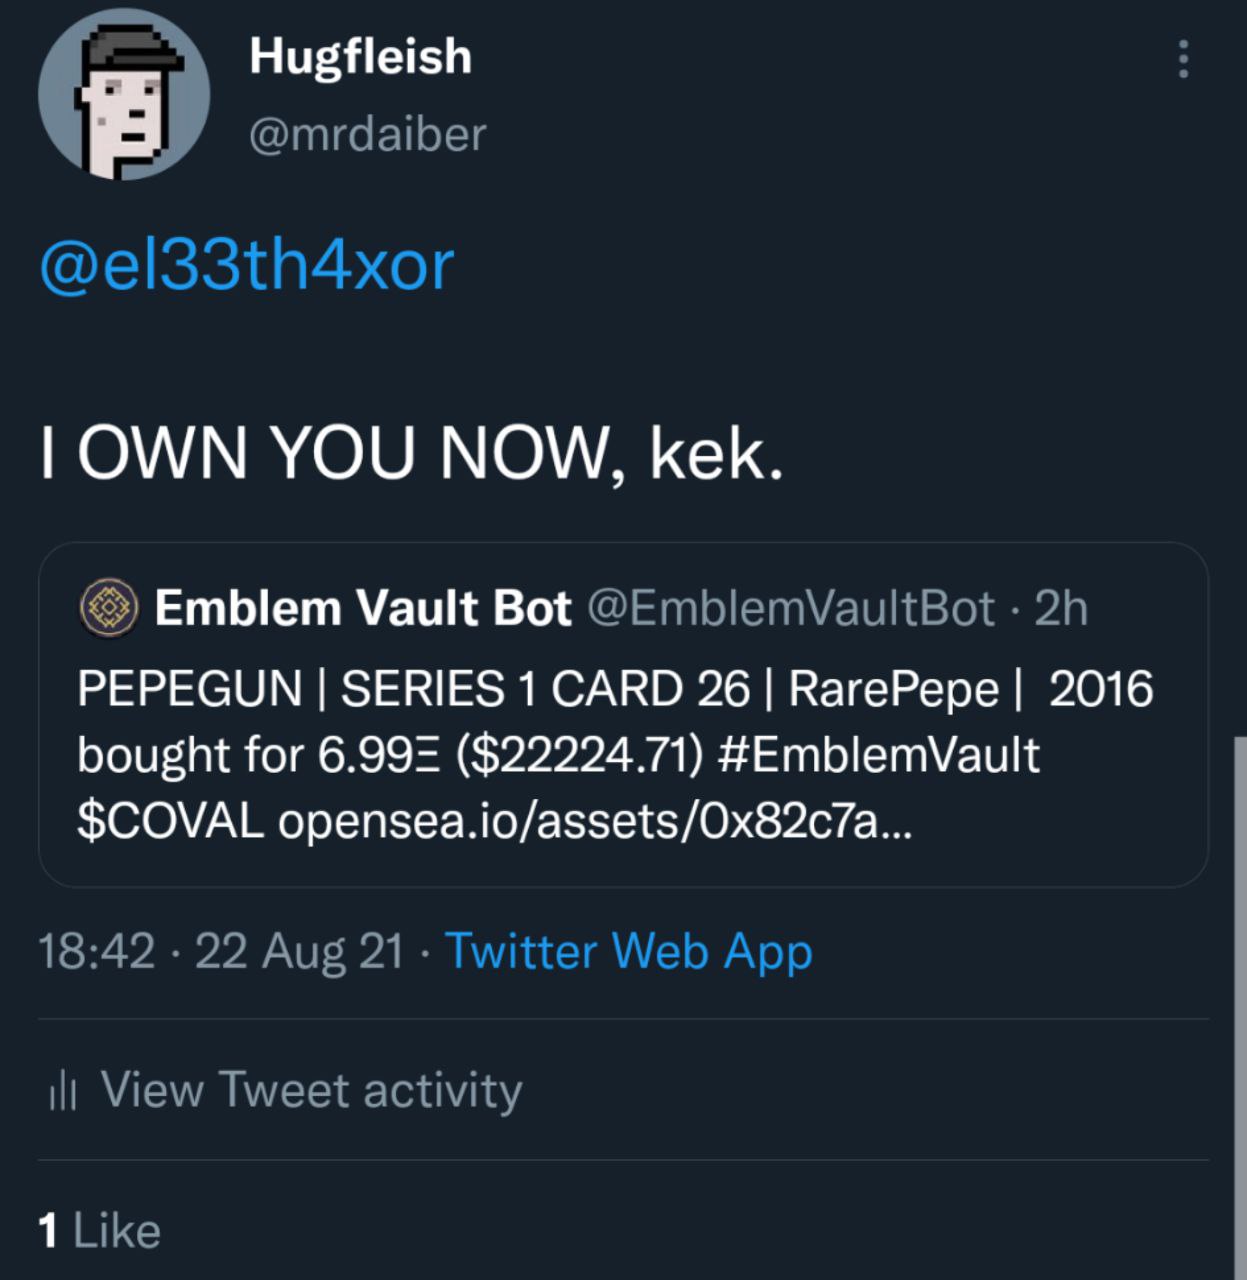Click the Twitter Web App source link
This screenshot has width=1247, height=1280.
click(628, 951)
